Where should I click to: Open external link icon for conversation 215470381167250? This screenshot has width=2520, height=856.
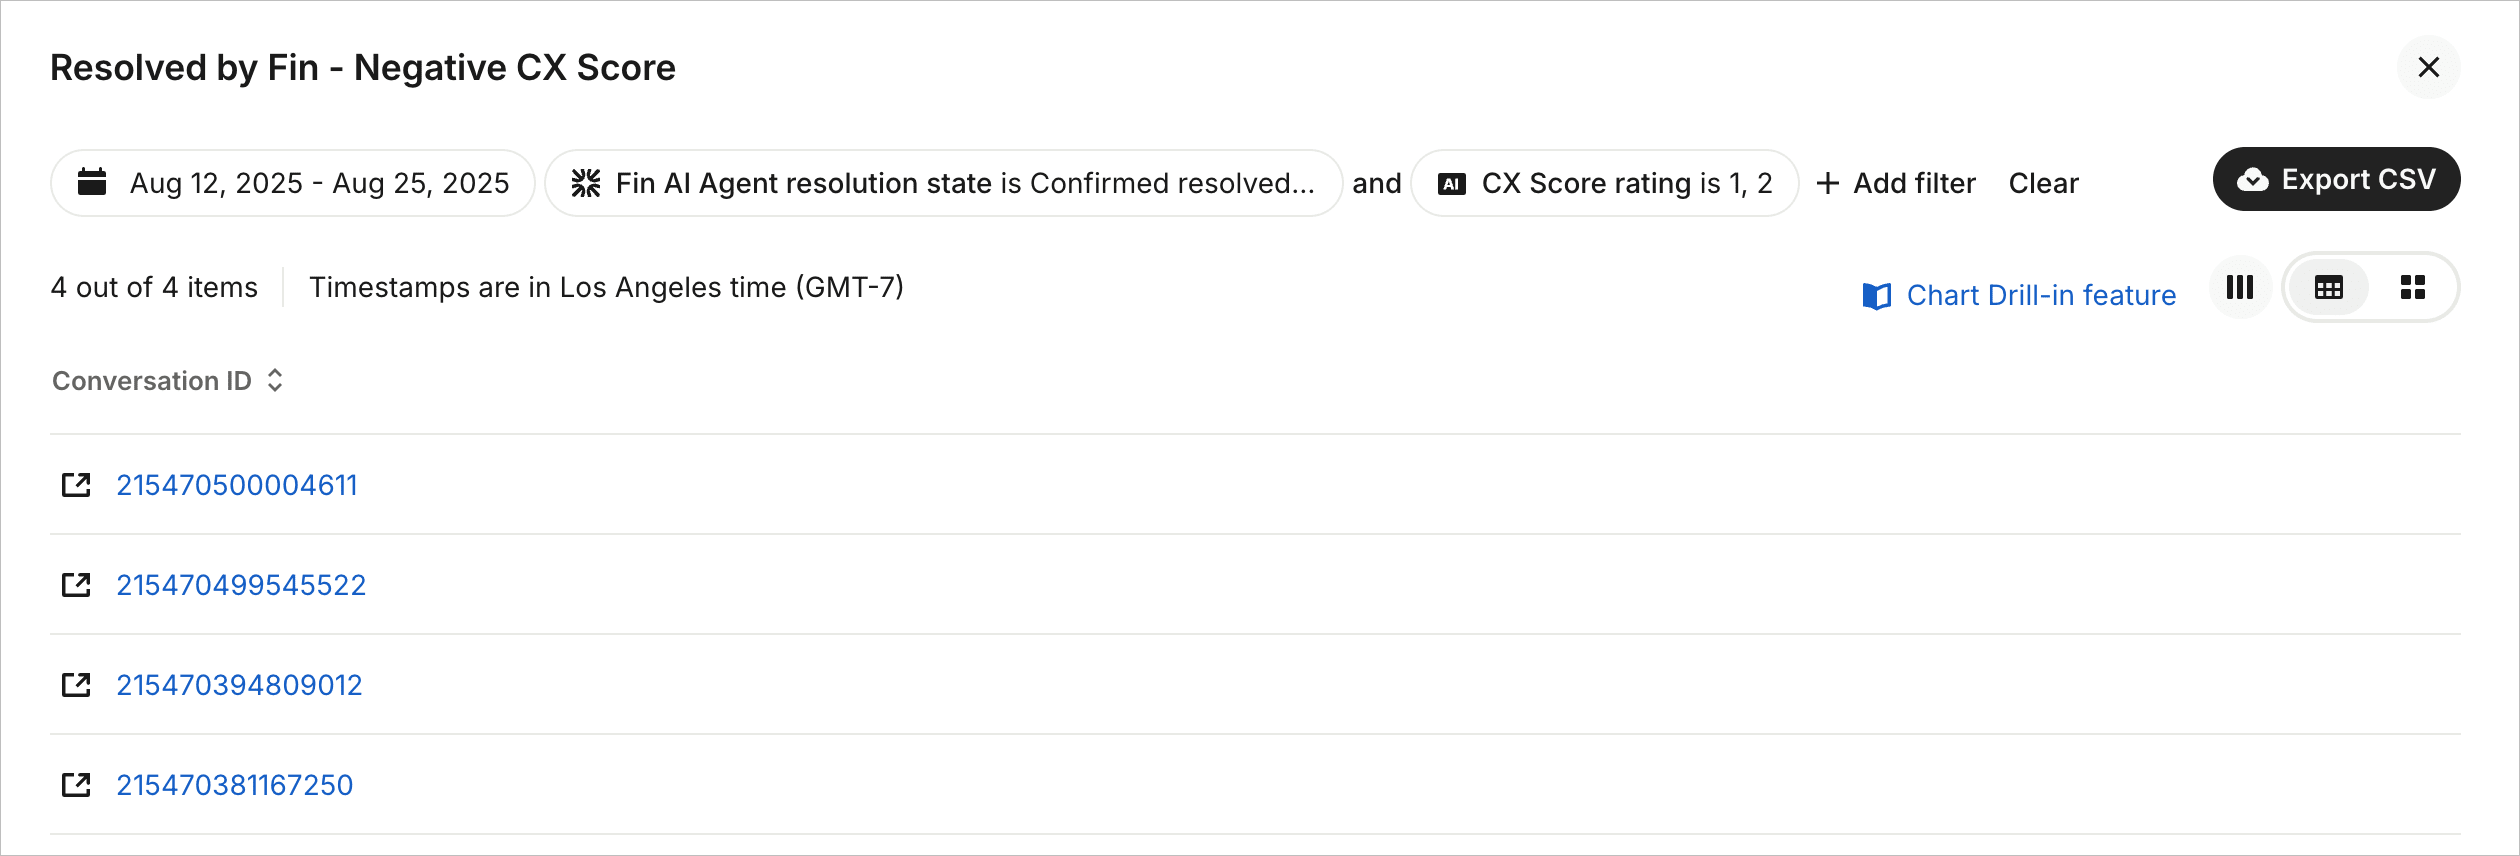(x=76, y=785)
